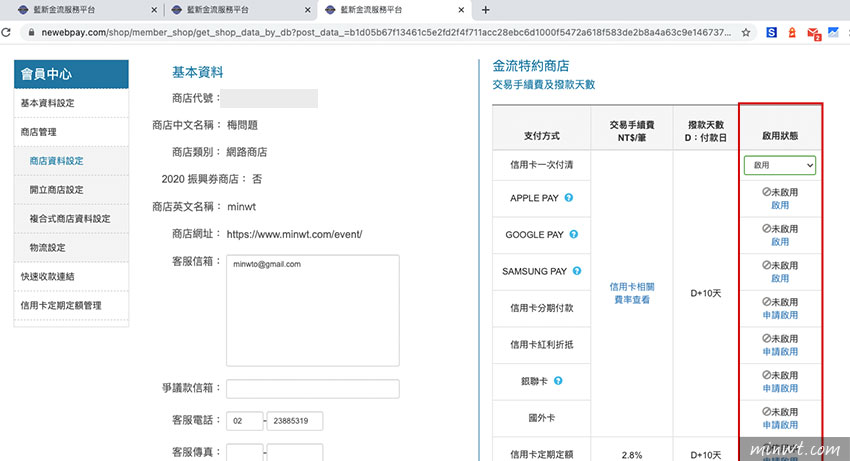
Task: Open 快速收款連結 in member menu
Action: [71, 277]
